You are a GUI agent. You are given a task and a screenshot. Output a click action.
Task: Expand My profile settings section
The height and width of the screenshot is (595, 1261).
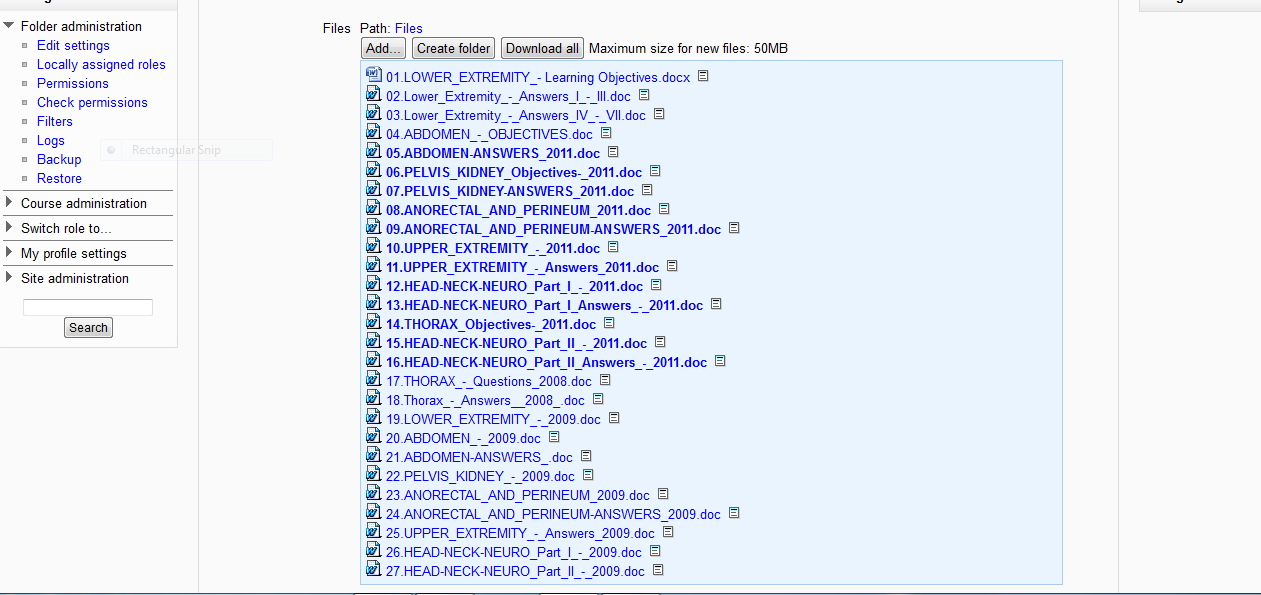[9, 253]
